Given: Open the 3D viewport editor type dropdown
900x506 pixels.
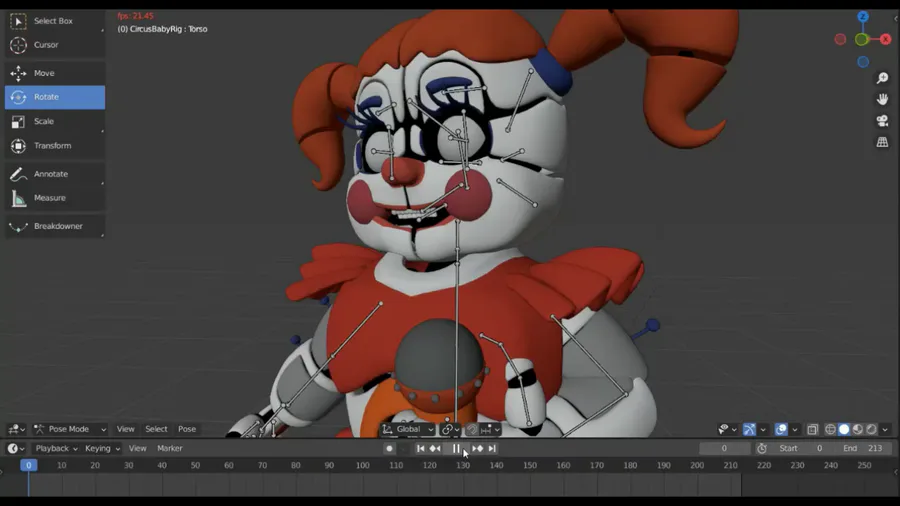Looking at the screenshot, I should [x=16, y=429].
